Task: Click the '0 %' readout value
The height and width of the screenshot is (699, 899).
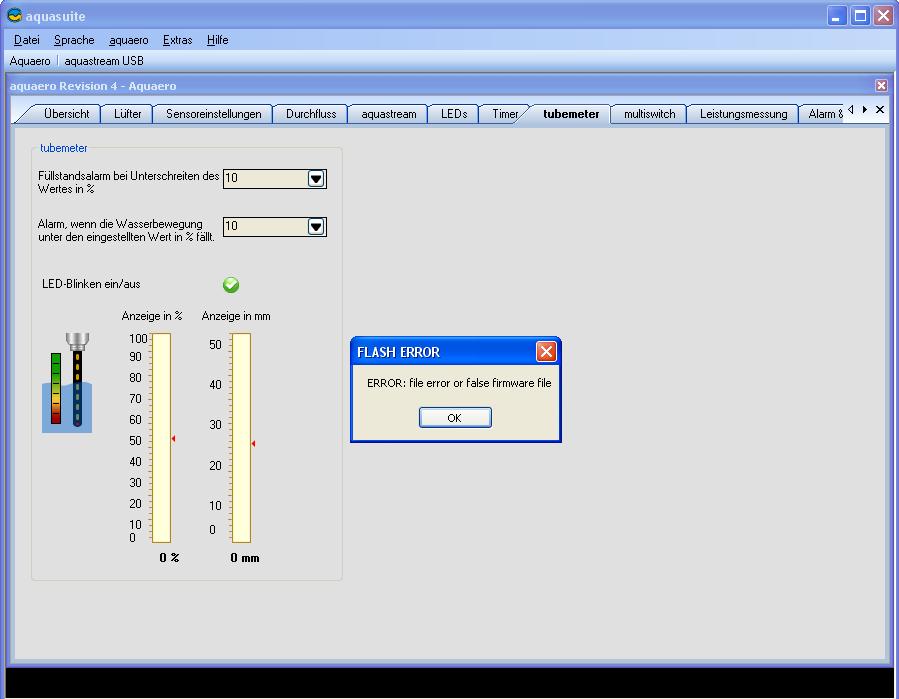Action: coord(169,557)
